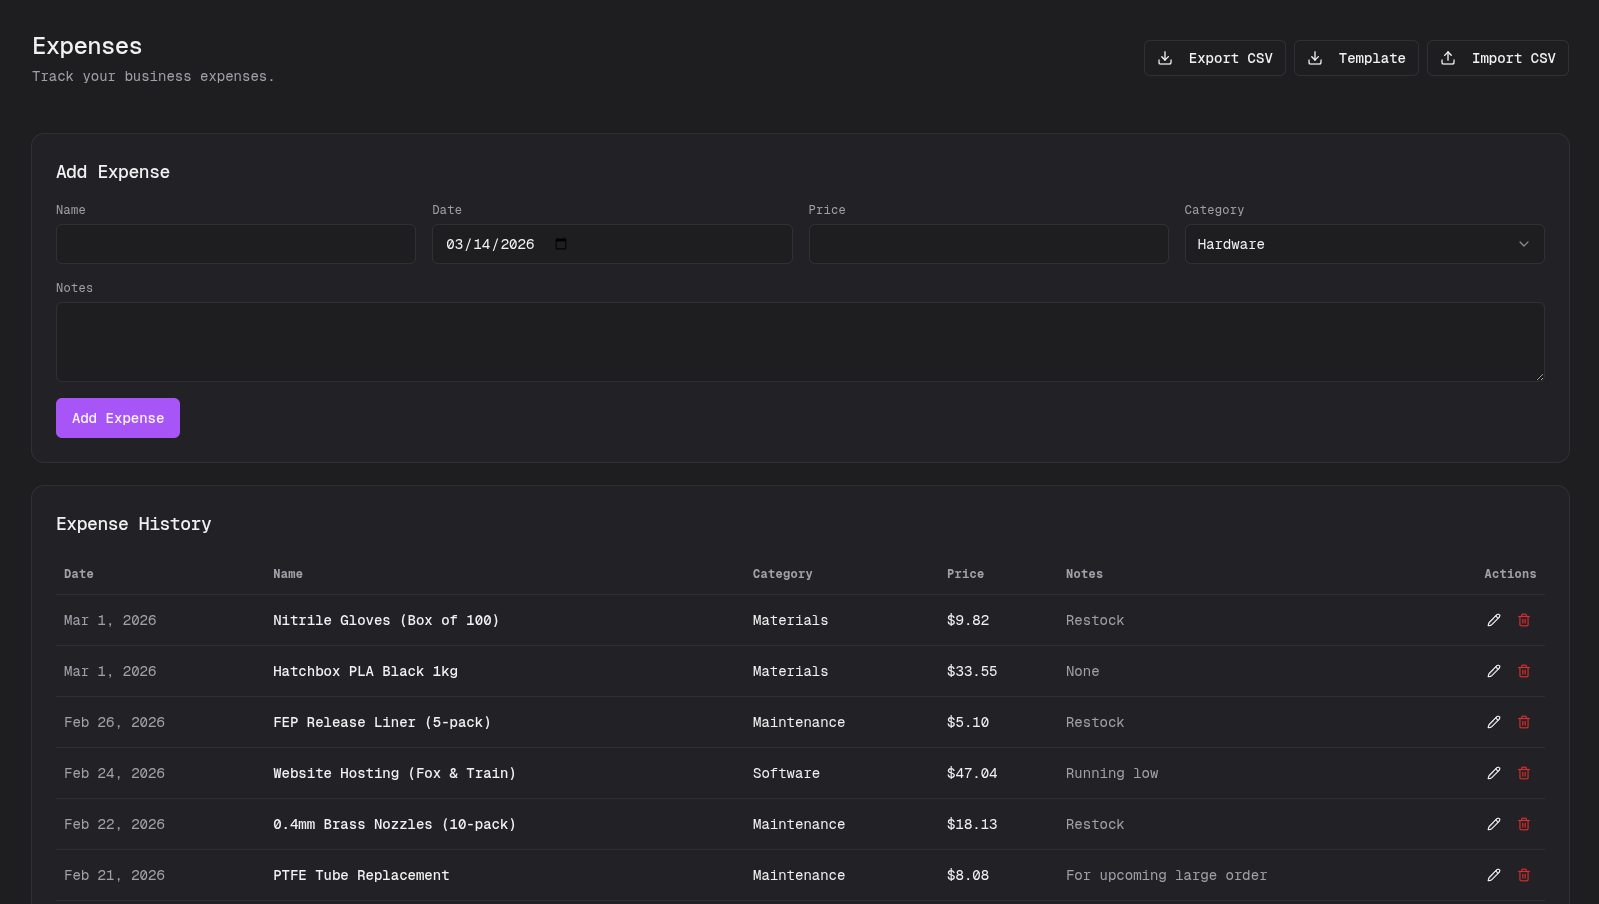The height and width of the screenshot is (904, 1599).
Task: Click into the Notes text area
Action: click(800, 342)
